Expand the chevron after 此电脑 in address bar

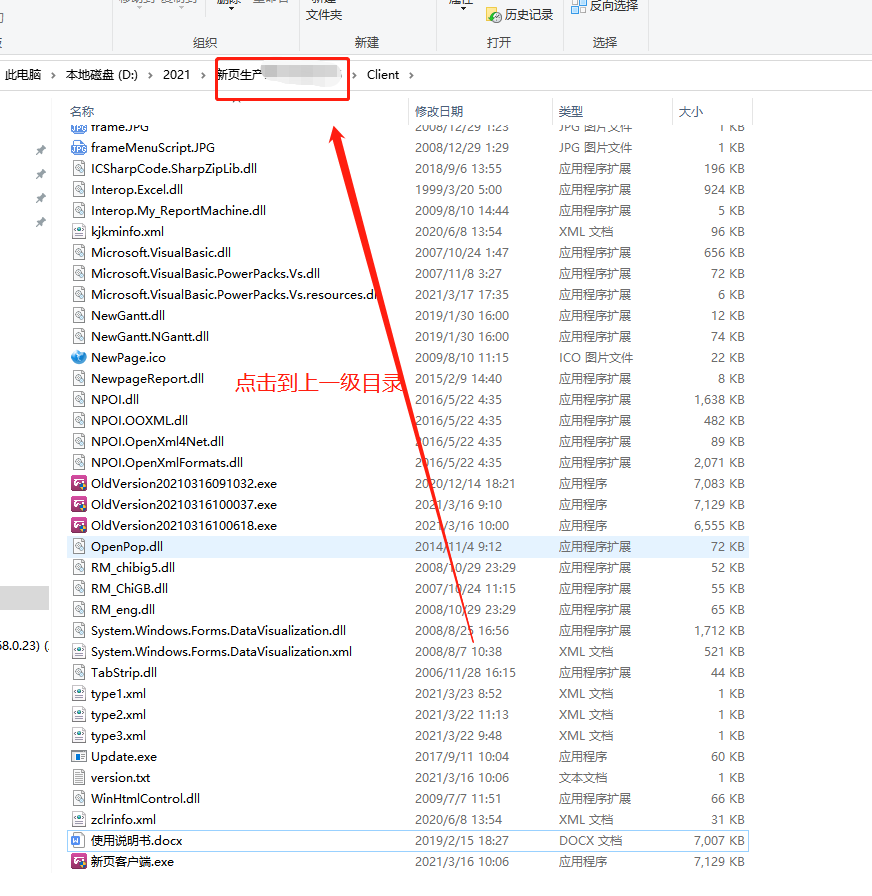pos(53,75)
